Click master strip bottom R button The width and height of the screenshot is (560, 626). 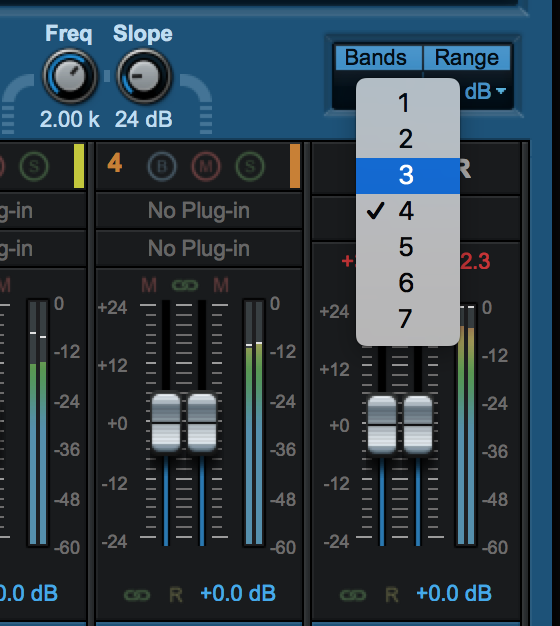(392, 595)
